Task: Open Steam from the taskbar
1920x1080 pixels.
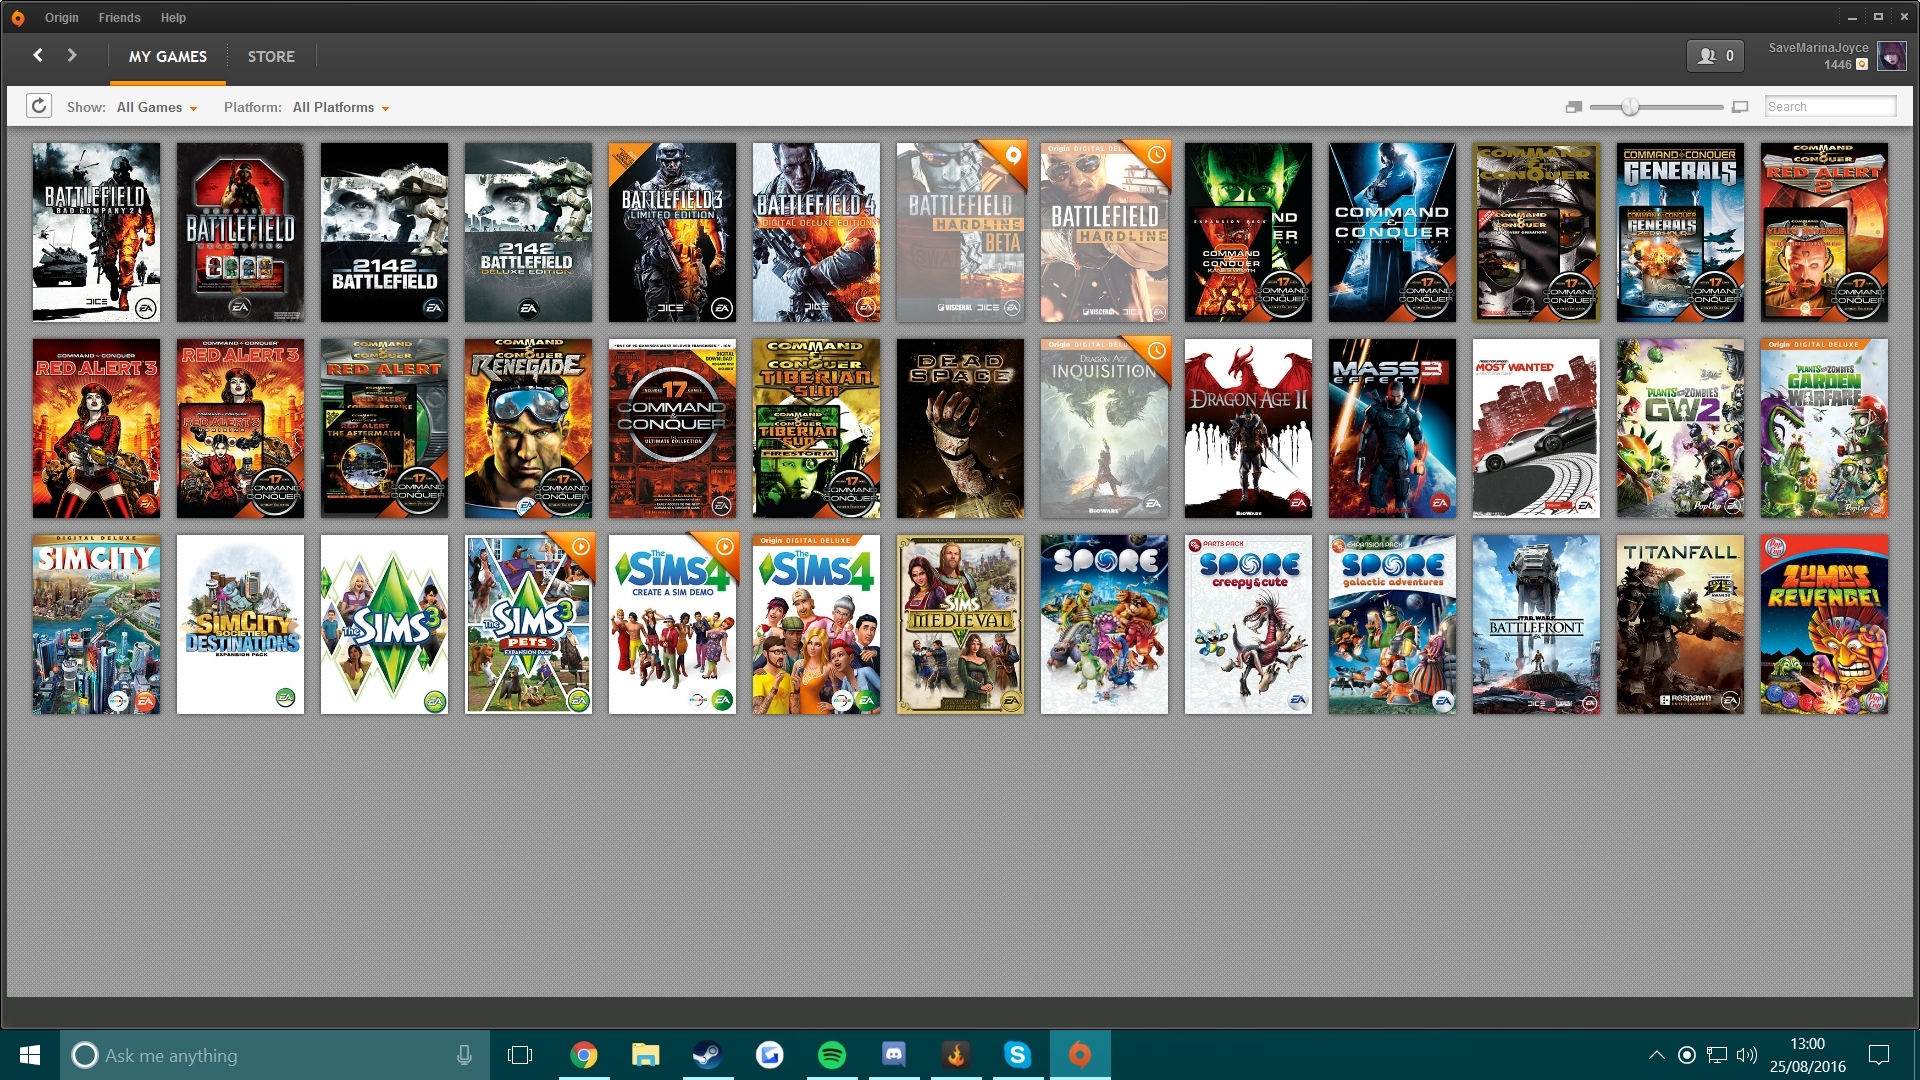Action: pos(708,1055)
